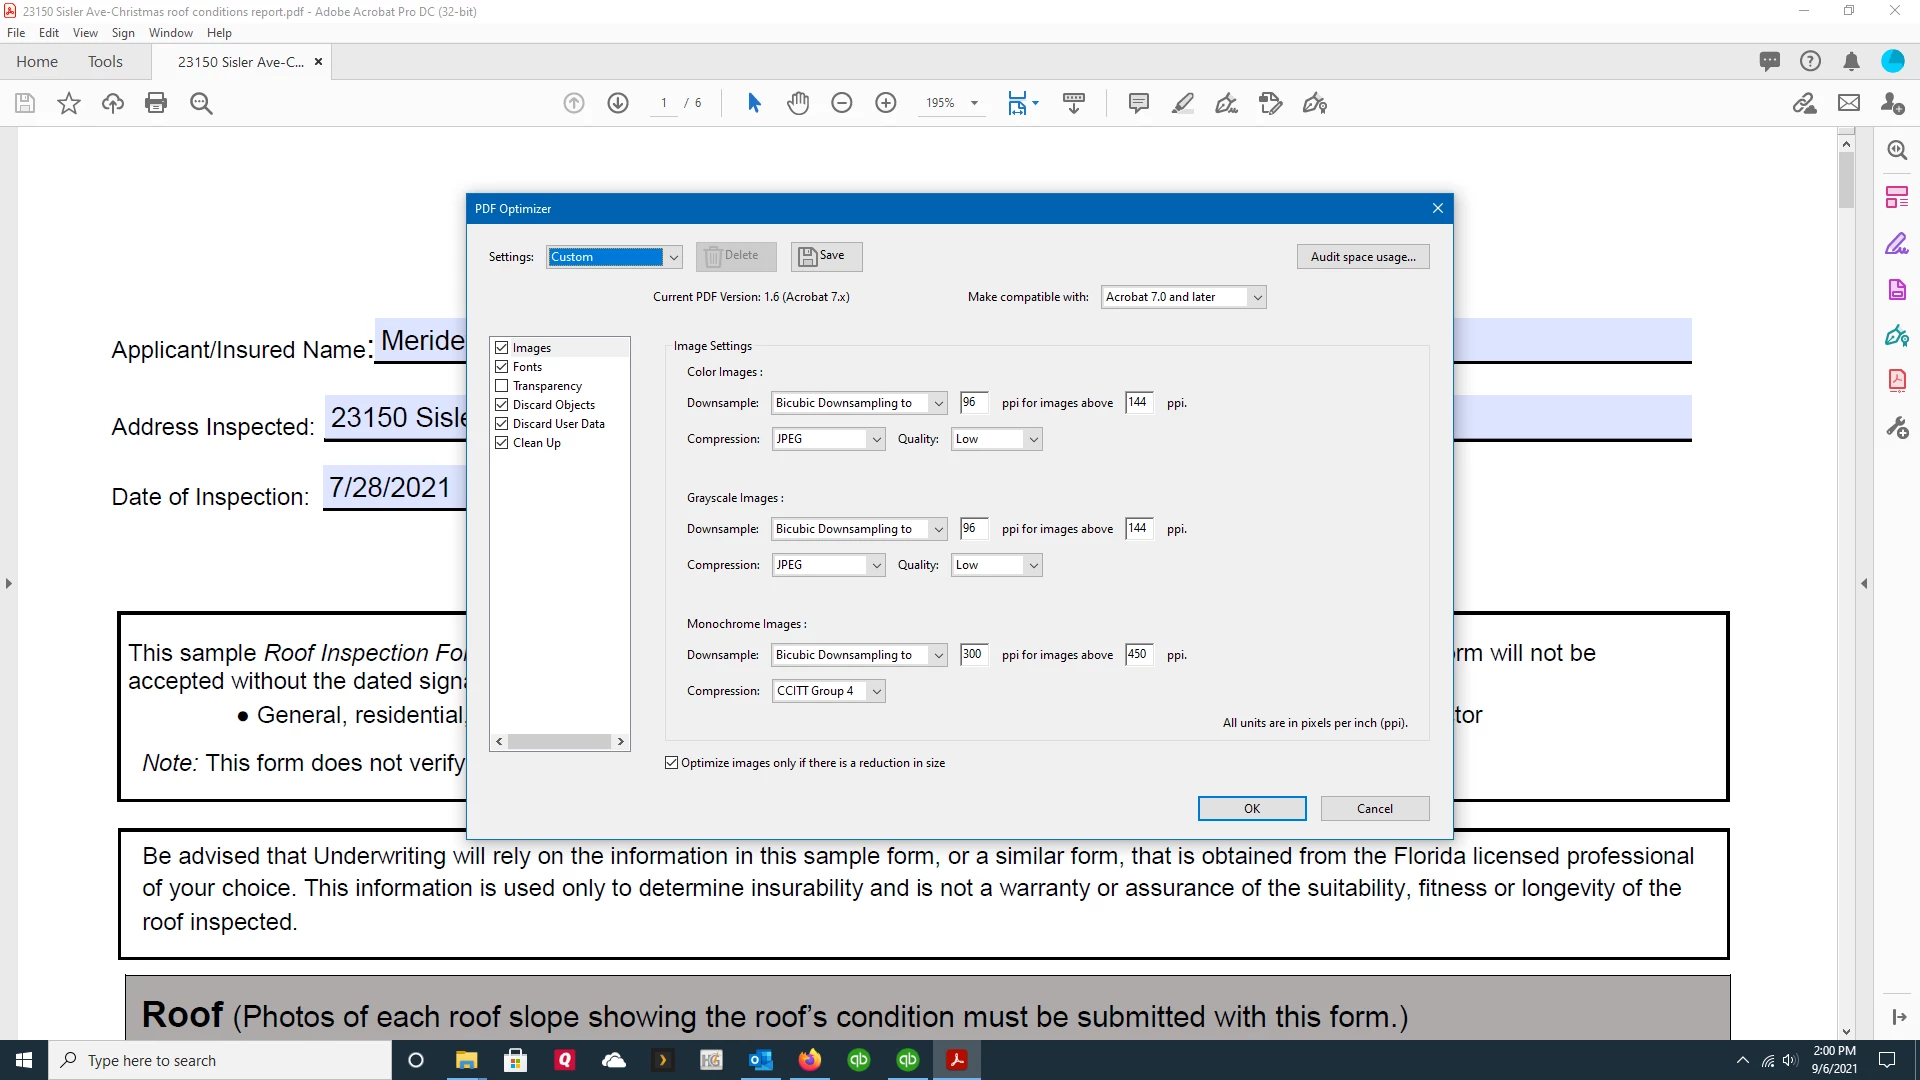Click the Print file icon
This screenshot has width=1920, height=1080.
coord(156,103)
